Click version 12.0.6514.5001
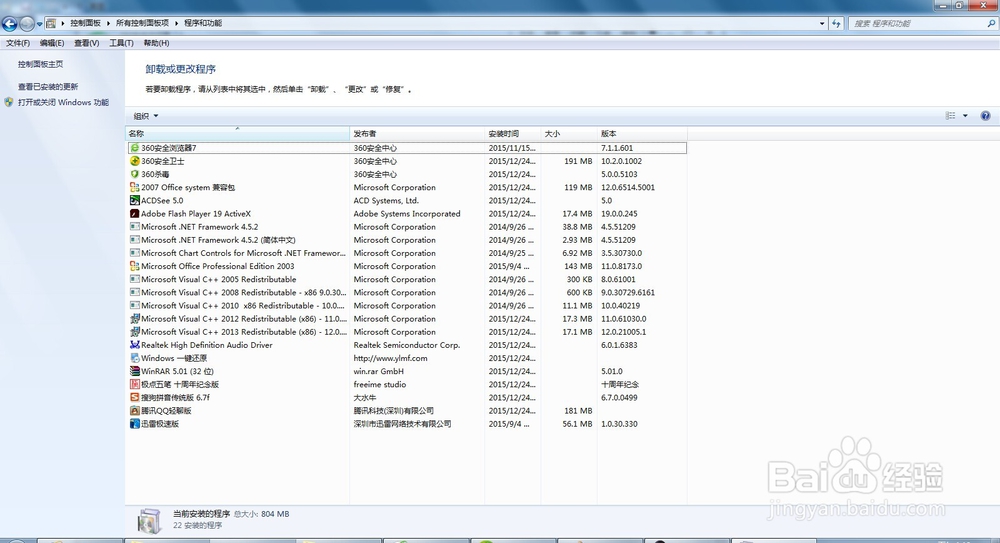 628,188
